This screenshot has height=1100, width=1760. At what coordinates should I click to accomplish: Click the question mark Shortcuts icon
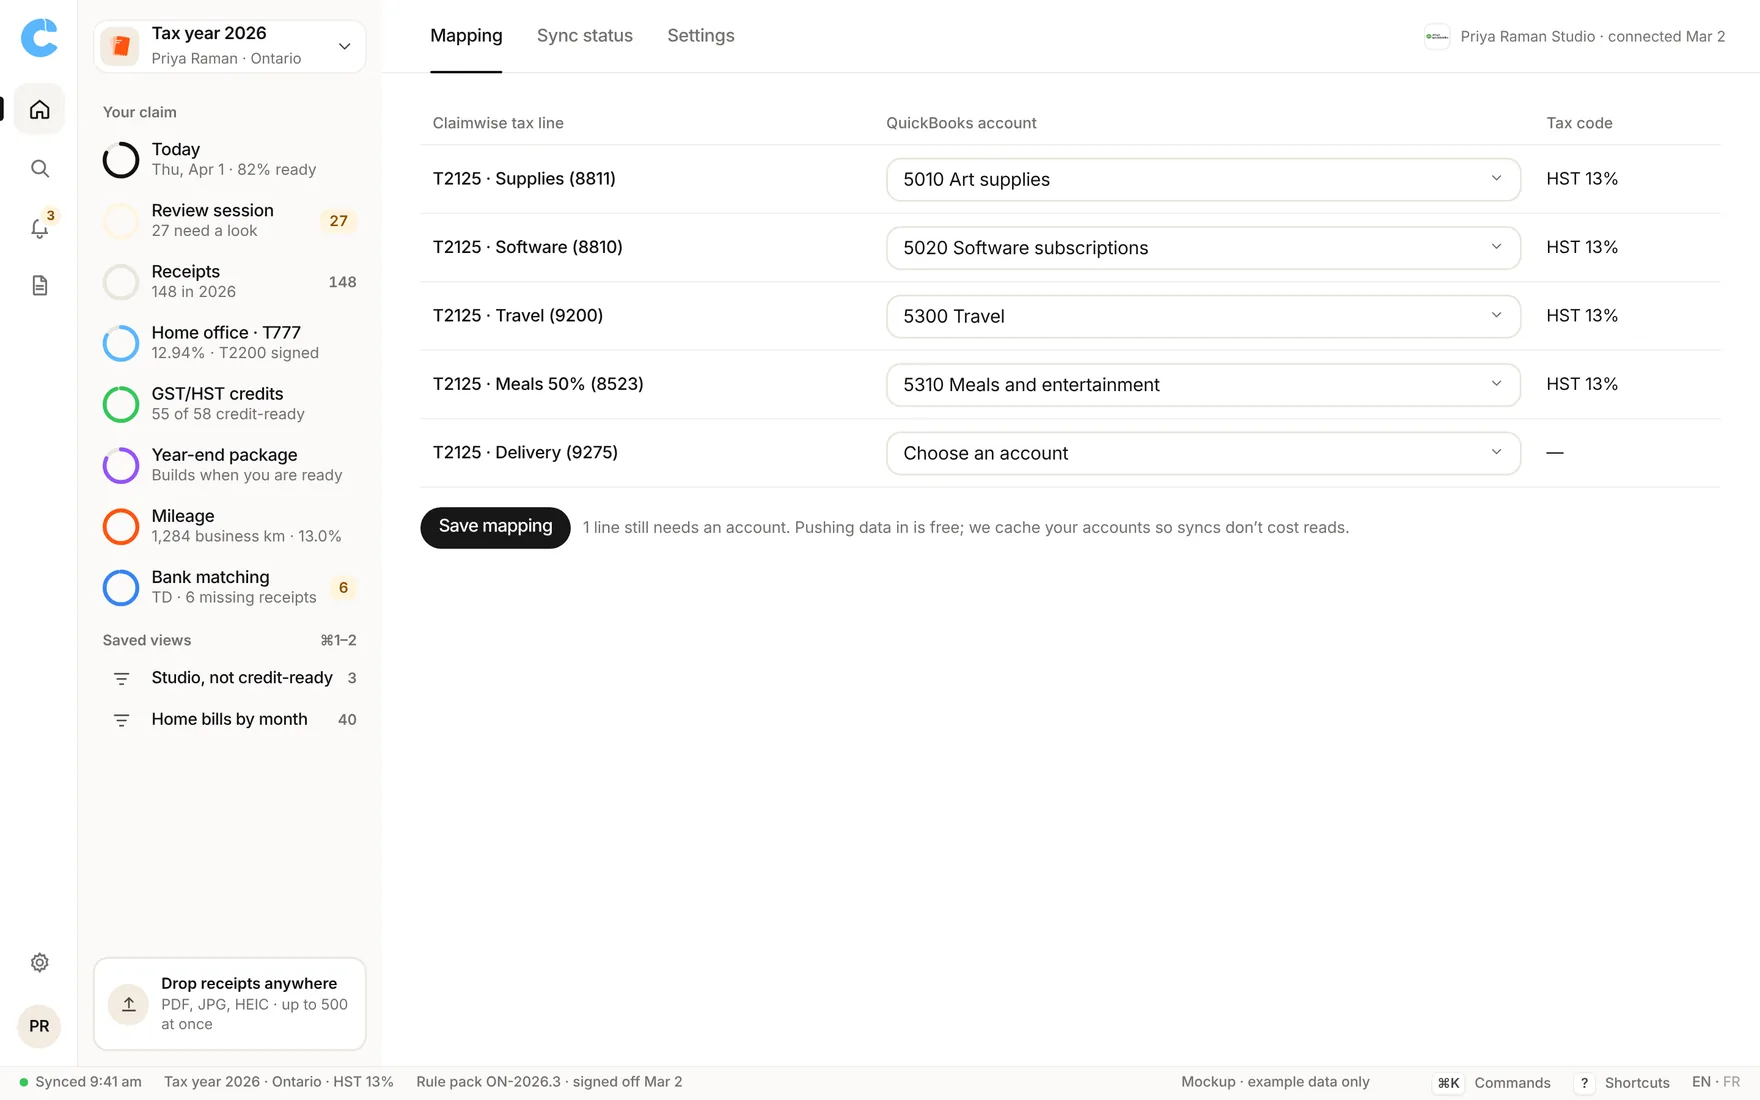(x=1584, y=1082)
